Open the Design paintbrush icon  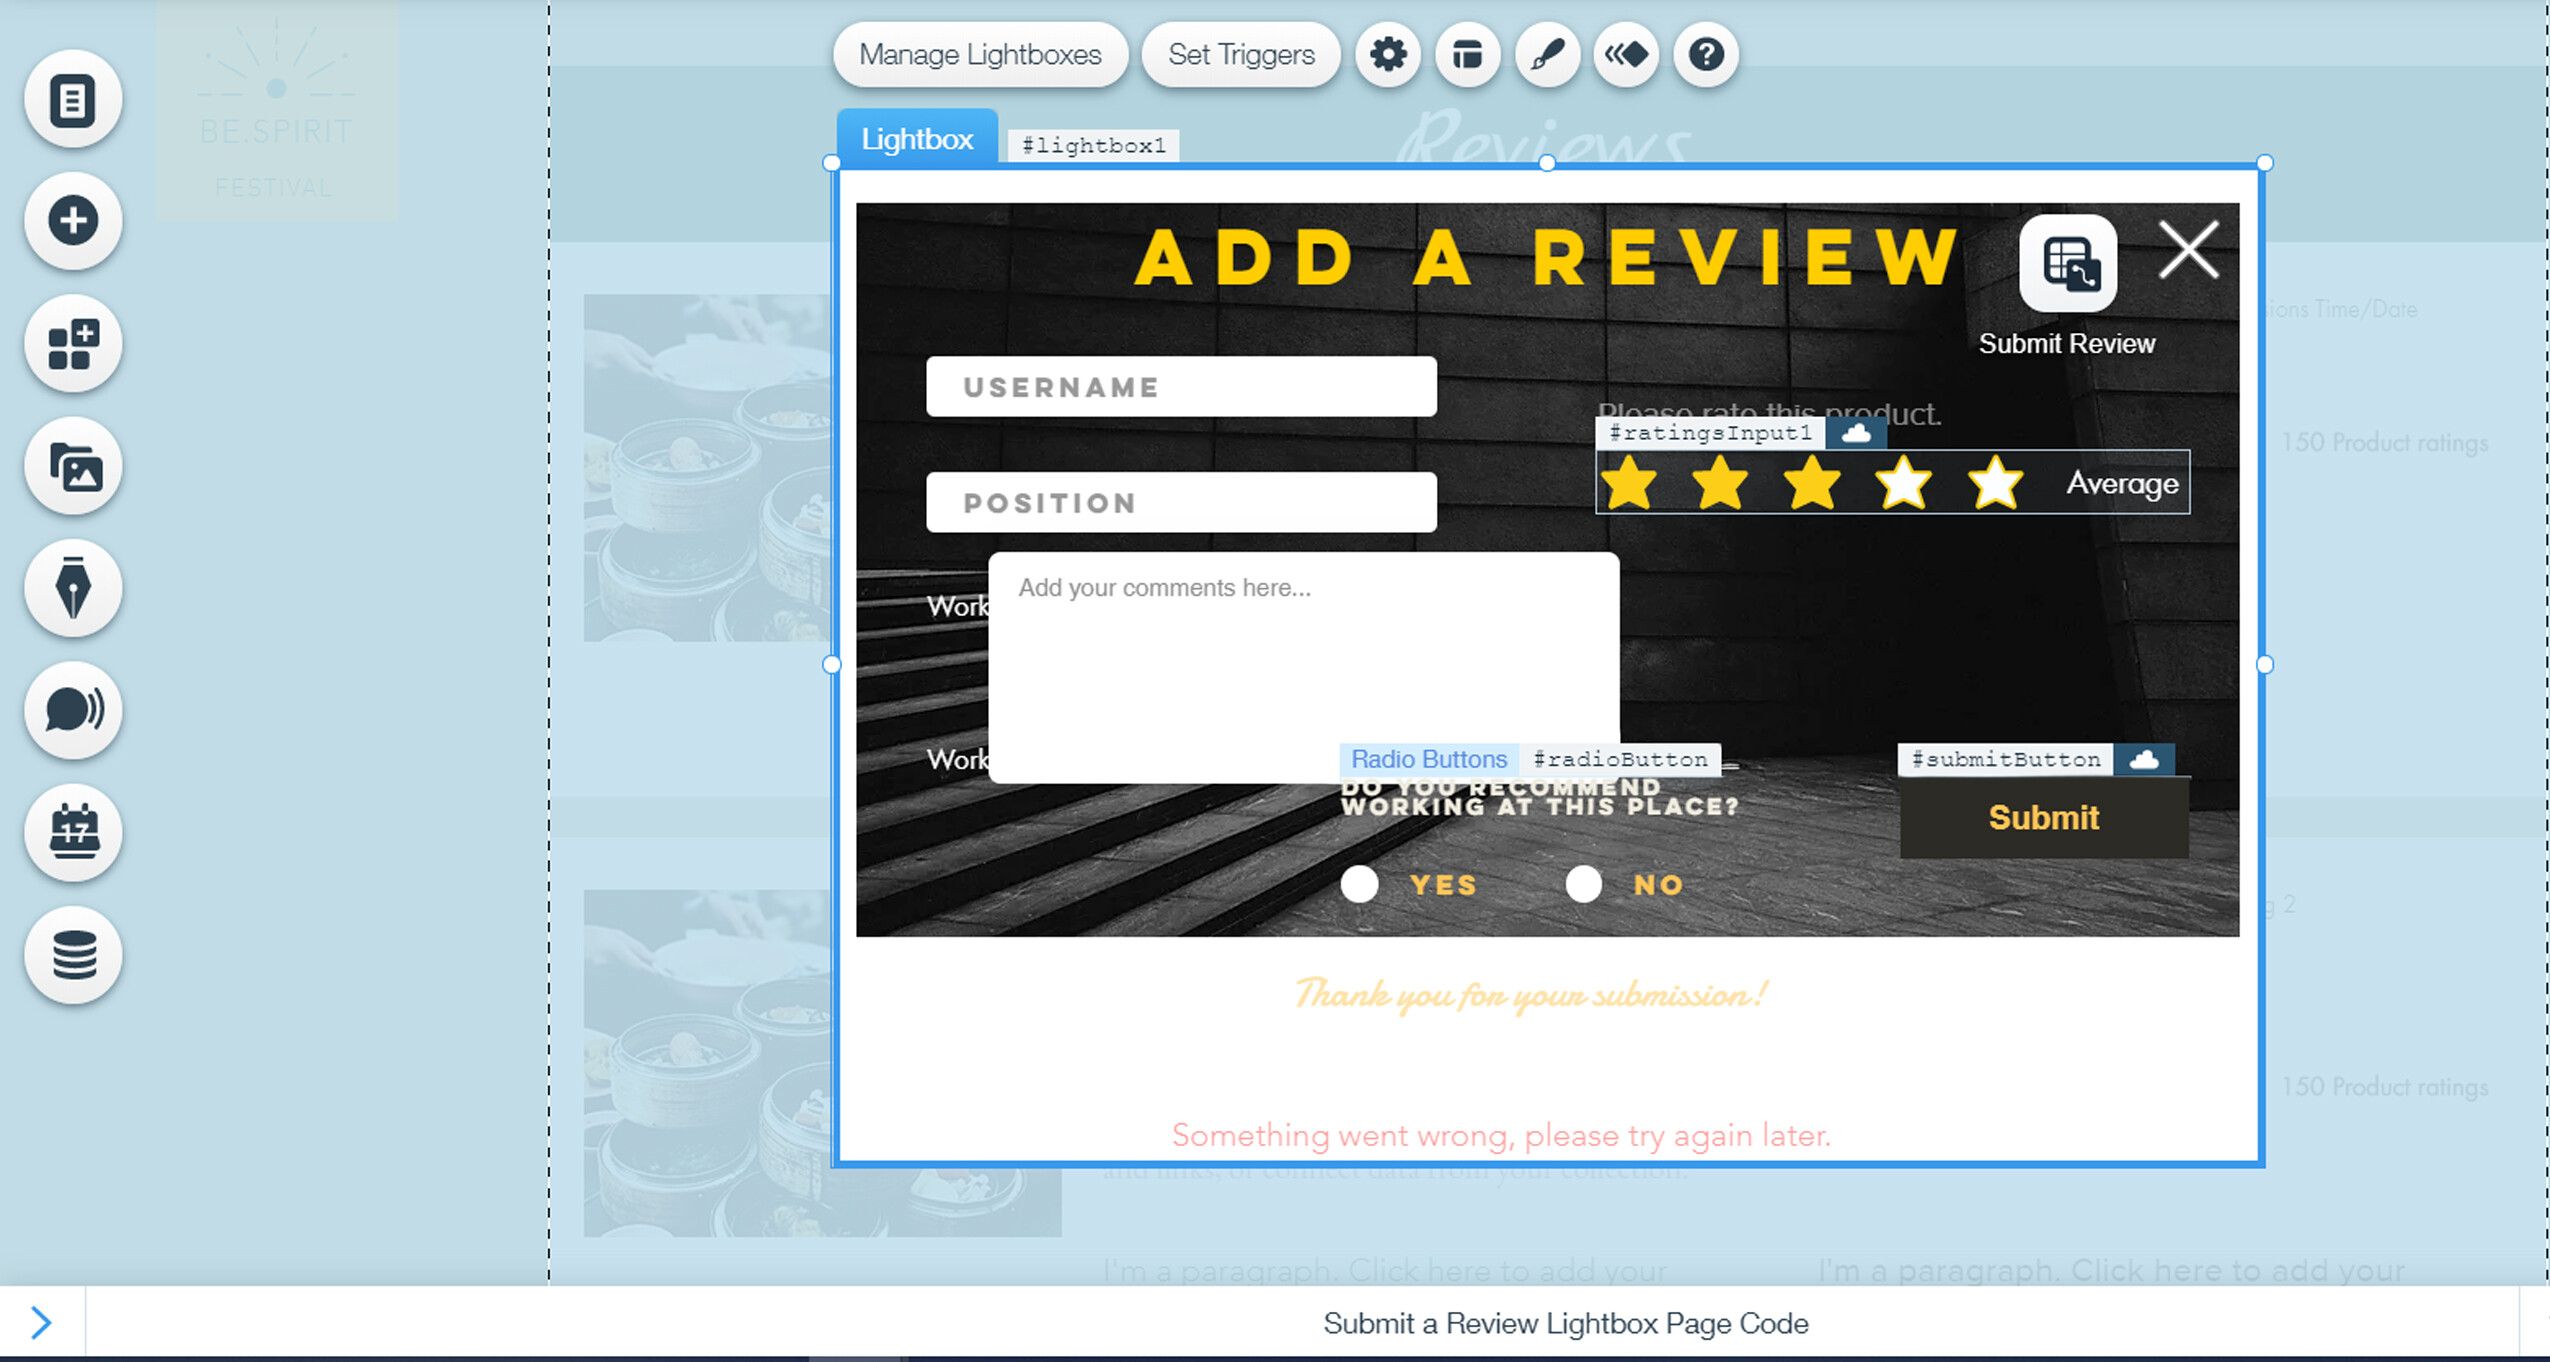click(1547, 54)
